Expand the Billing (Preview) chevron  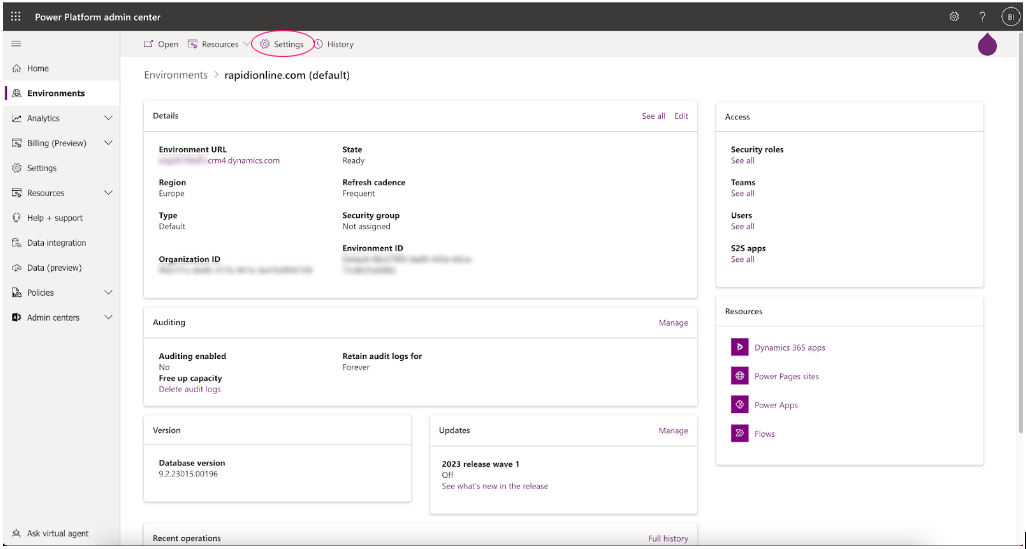click(x=109, y=143)
